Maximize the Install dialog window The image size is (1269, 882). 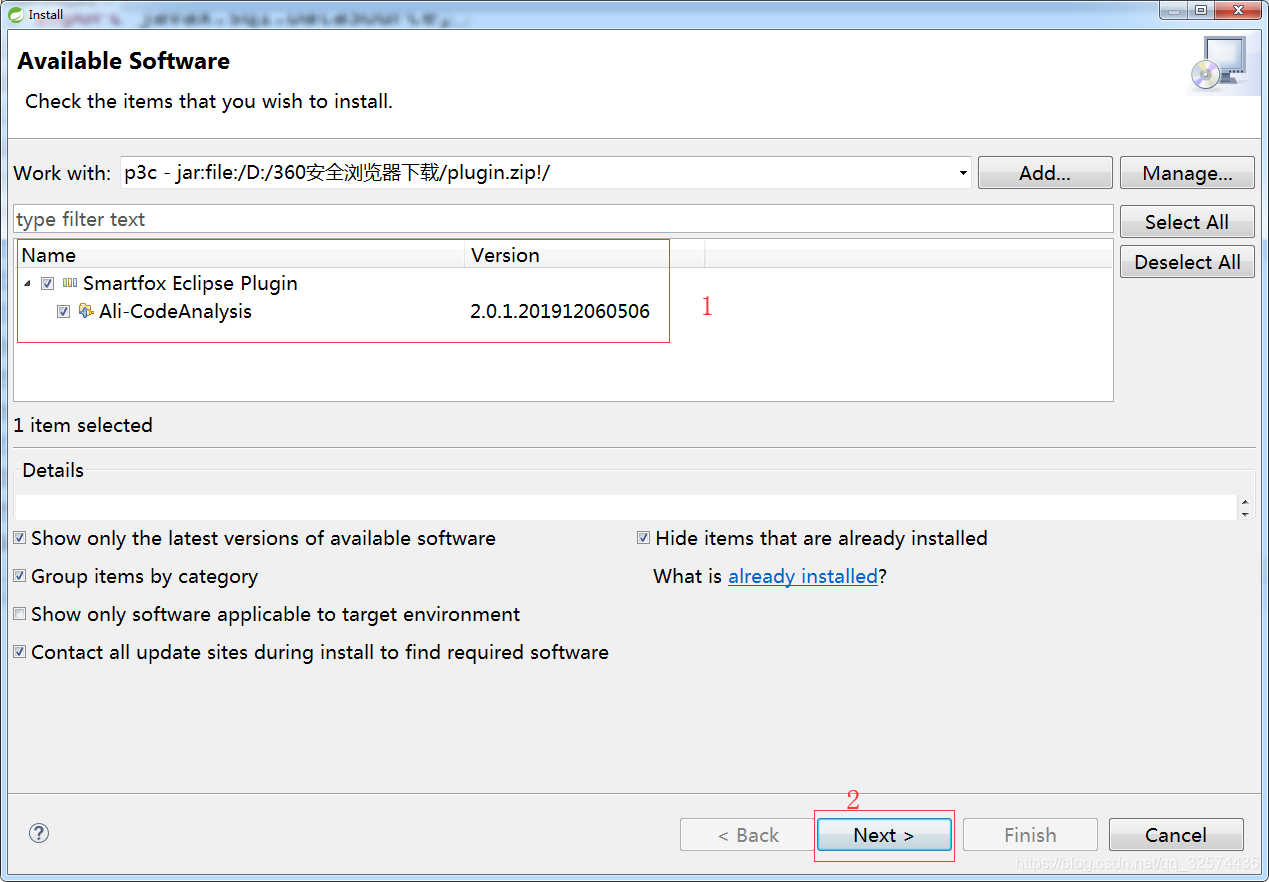coord(1201,11)
